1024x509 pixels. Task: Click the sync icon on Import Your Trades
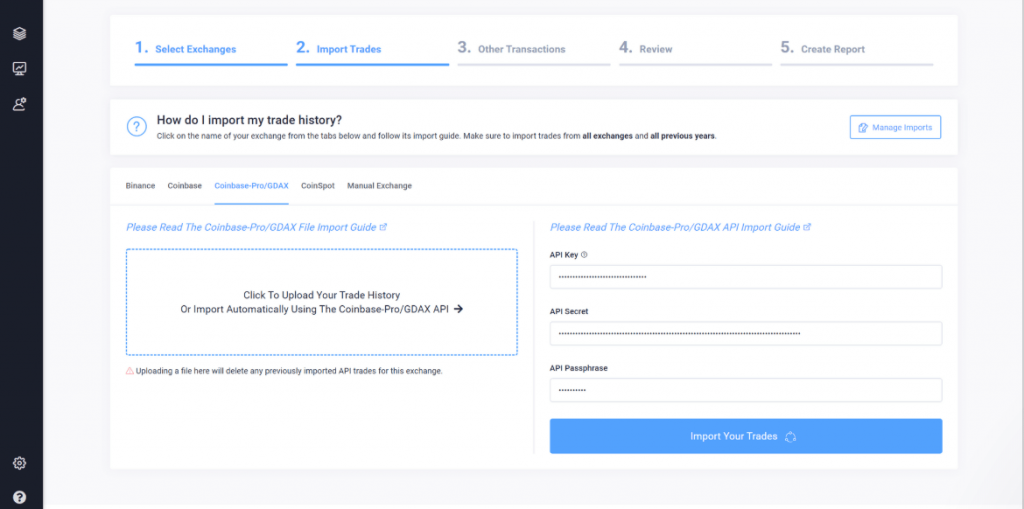point(791,436)
